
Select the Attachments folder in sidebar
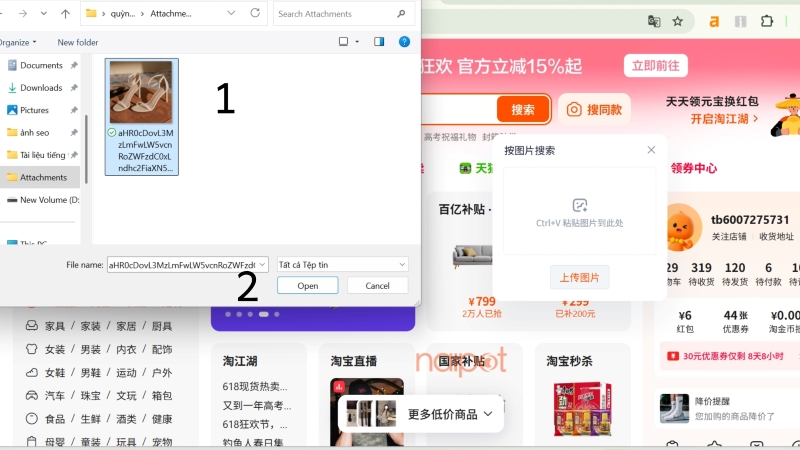[42, 177]
